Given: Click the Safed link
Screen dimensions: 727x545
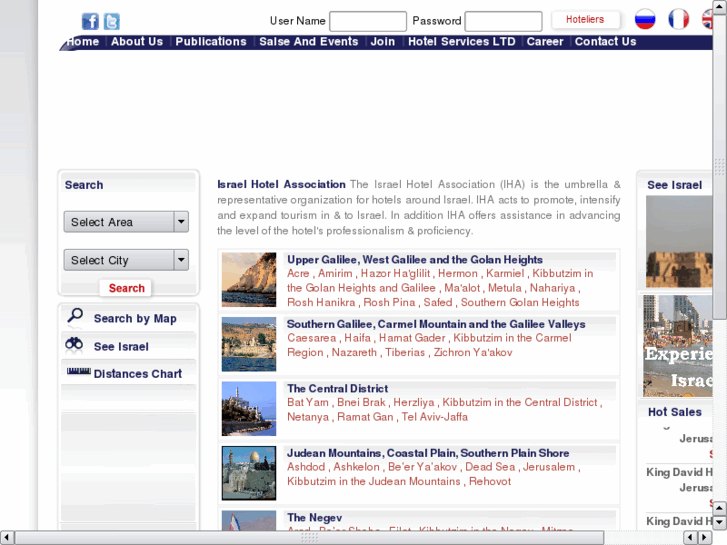Looking at the screenshot, I should [x=438, y=302].
